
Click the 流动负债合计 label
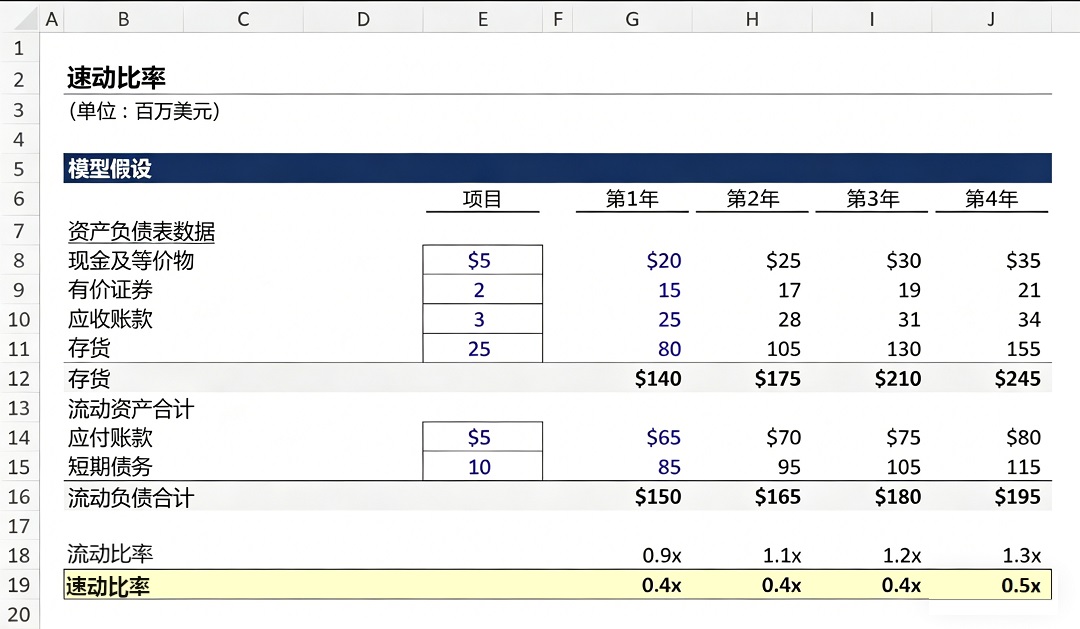(131, 497)
